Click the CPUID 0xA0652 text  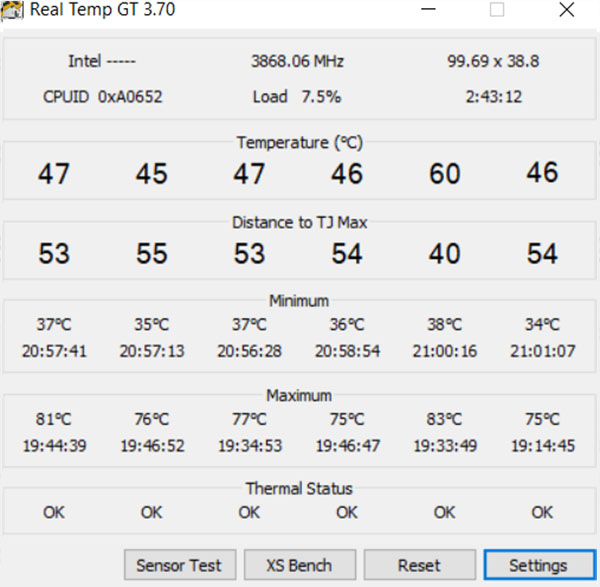tap(102, 97)
